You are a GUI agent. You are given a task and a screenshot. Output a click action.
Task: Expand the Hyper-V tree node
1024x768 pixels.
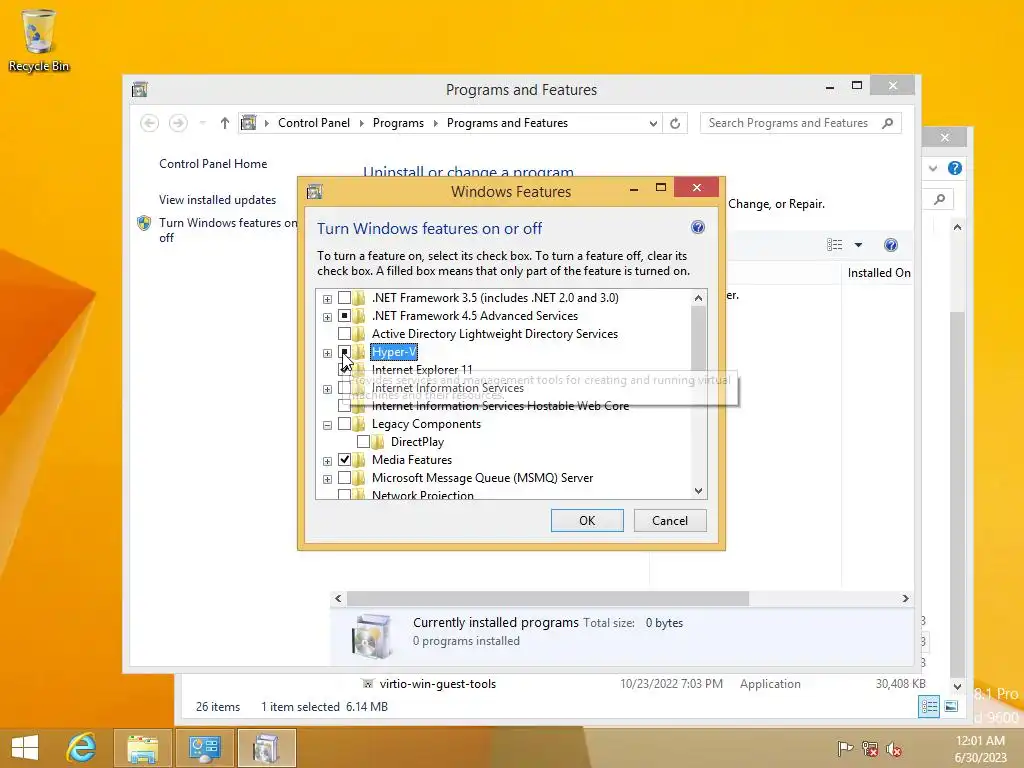(x=327, y=353)
